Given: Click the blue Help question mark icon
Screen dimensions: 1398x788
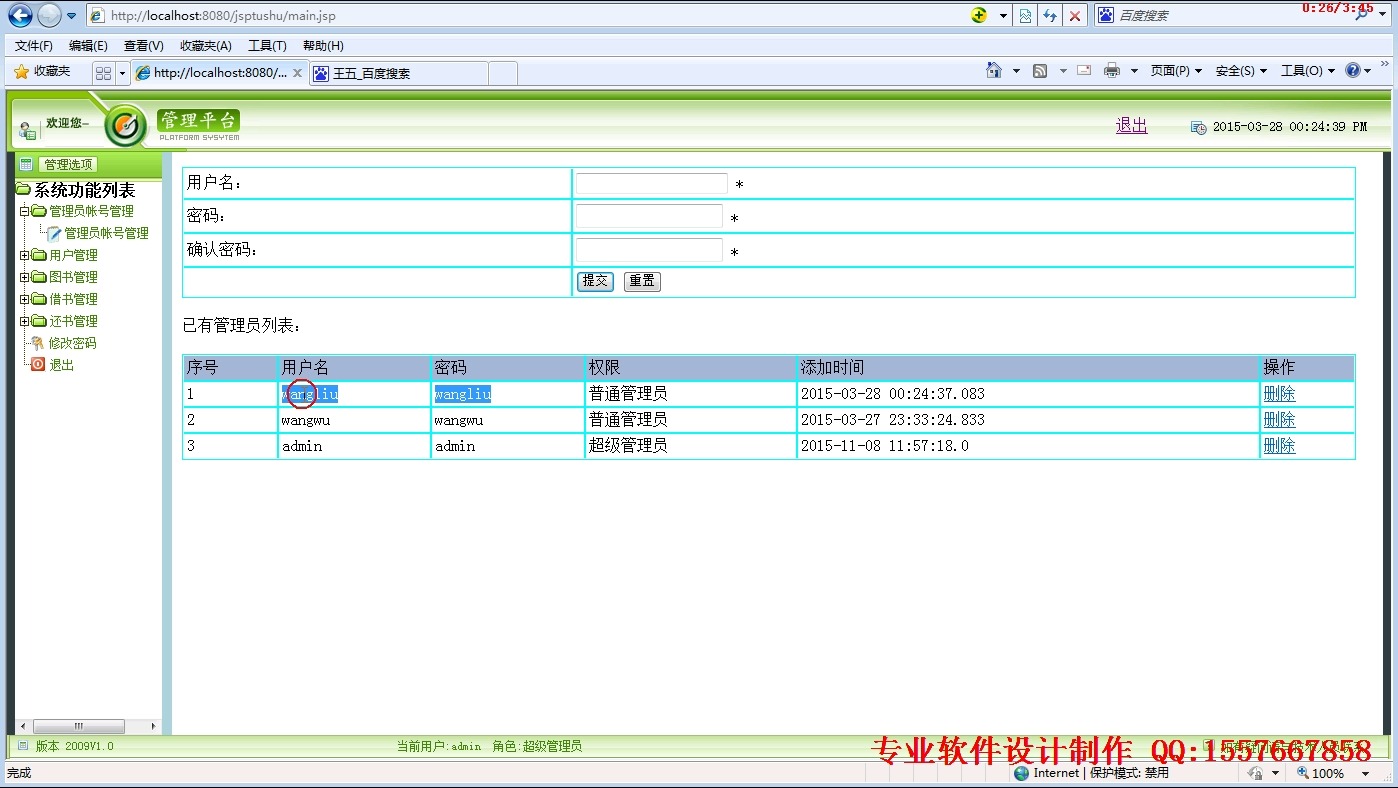Looking at the screenshot, I should [x=1353, y=70].
